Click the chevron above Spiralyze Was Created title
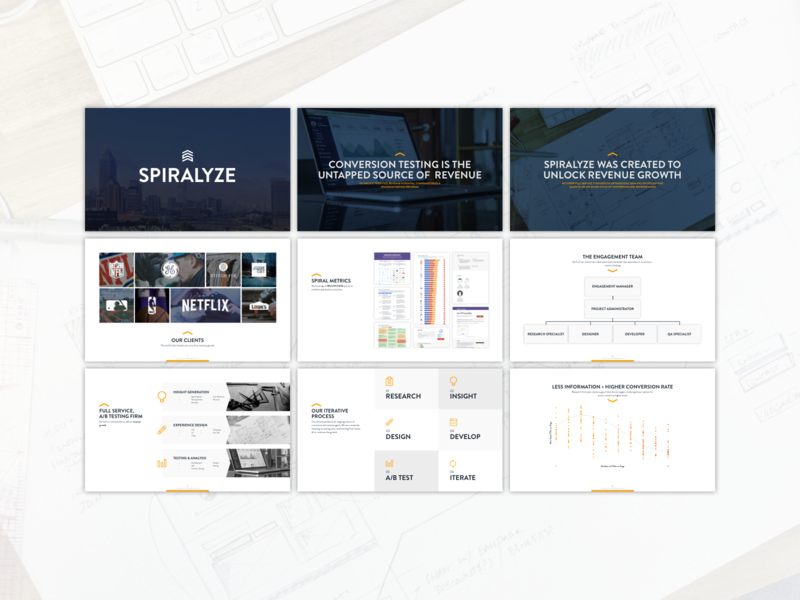800x600 pixels. point(612,154)
